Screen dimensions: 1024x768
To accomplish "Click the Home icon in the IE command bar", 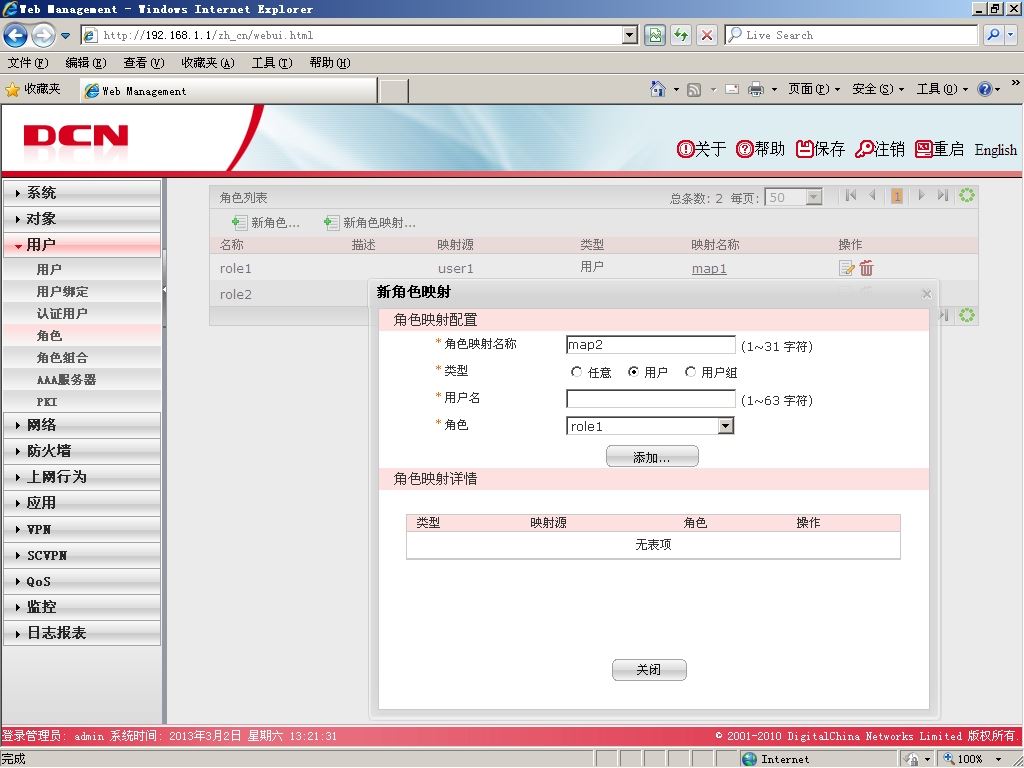I will 658,89.
